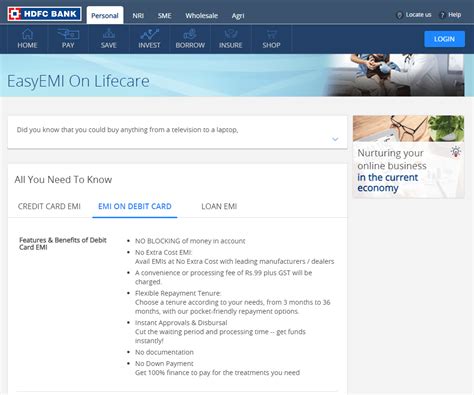The width and height of the screenshot is (474, 395).
Task: Click the doctor photo in the header banner
Action: coord(395,75)
